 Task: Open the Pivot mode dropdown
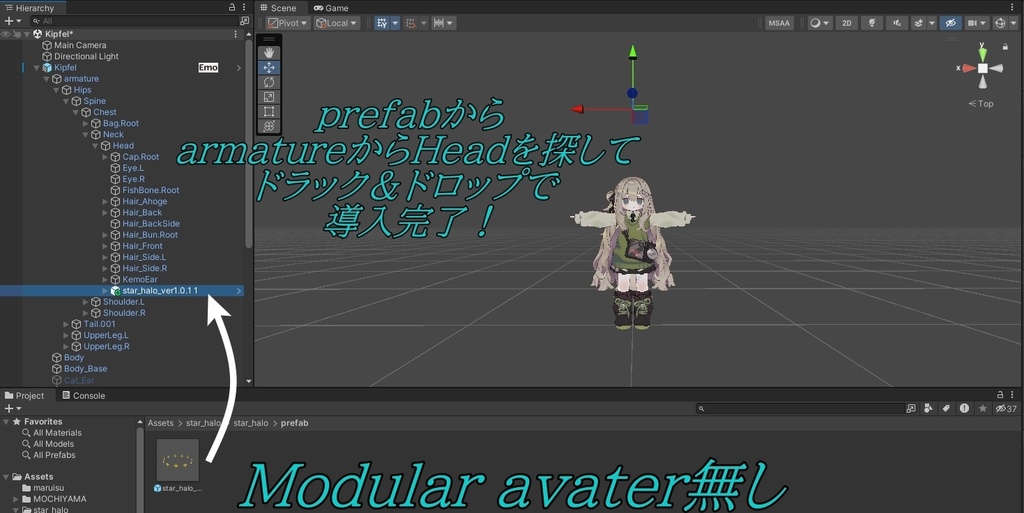287,23
